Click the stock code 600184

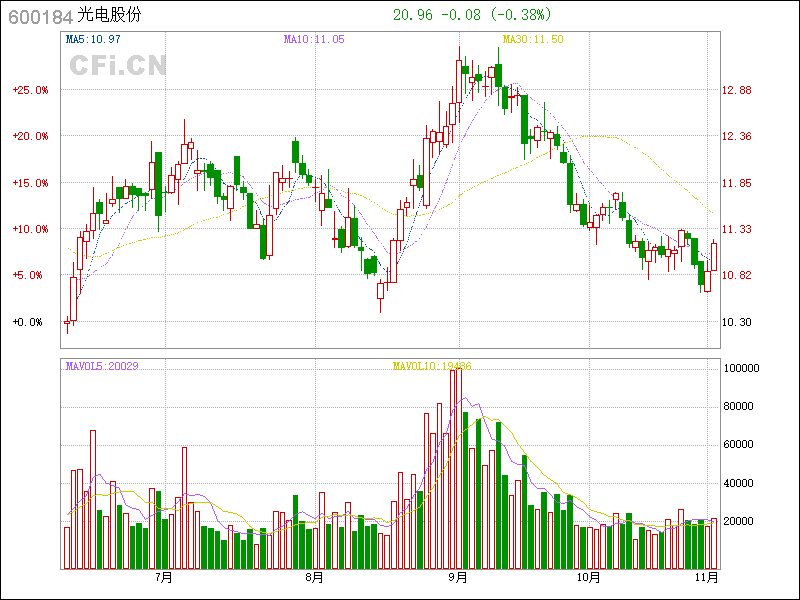(x=39, y=16)
